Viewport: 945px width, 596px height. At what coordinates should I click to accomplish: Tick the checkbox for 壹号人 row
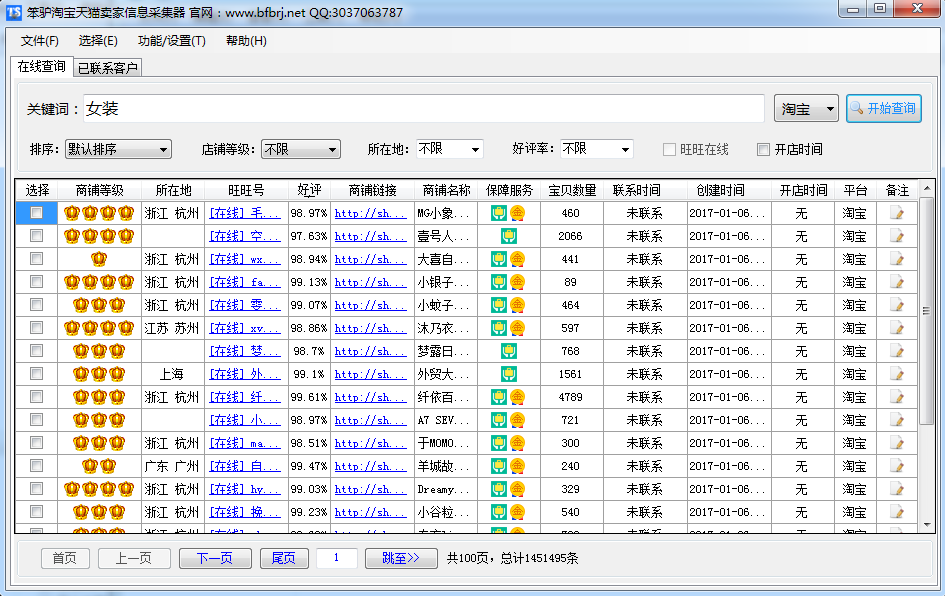[x=36, y=236]
